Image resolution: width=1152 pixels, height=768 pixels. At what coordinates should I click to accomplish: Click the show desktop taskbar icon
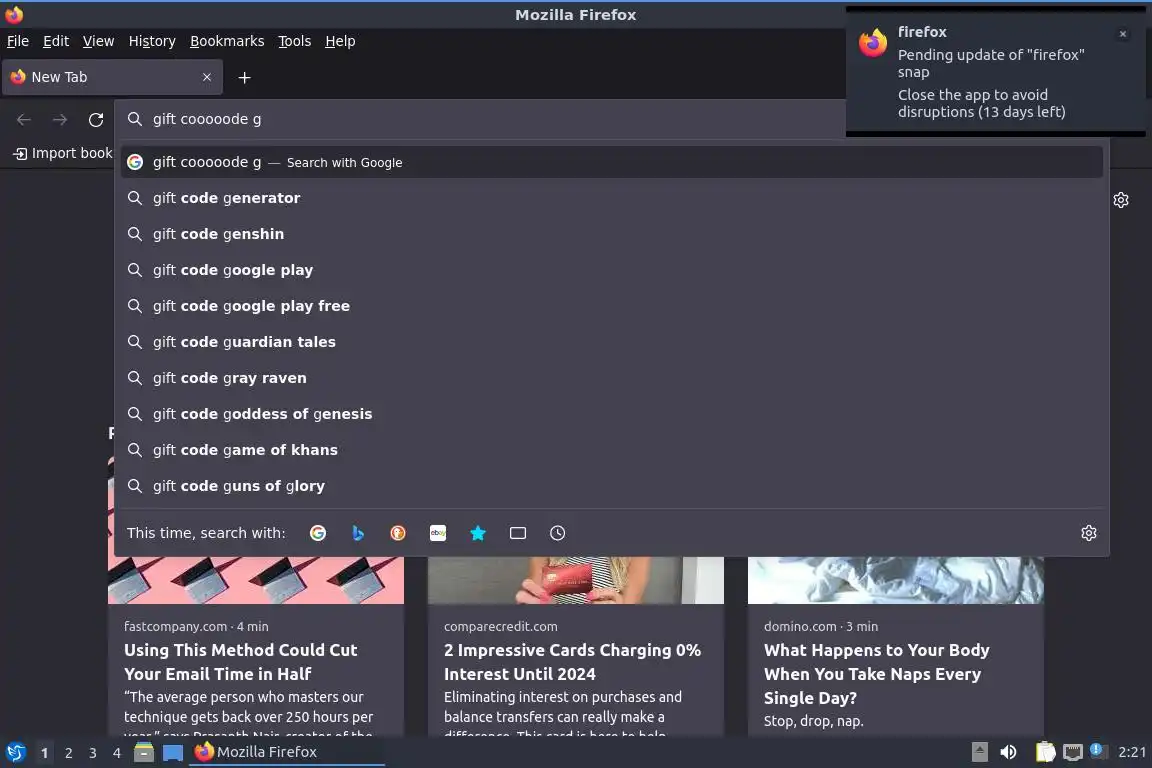tap(173, 752)
